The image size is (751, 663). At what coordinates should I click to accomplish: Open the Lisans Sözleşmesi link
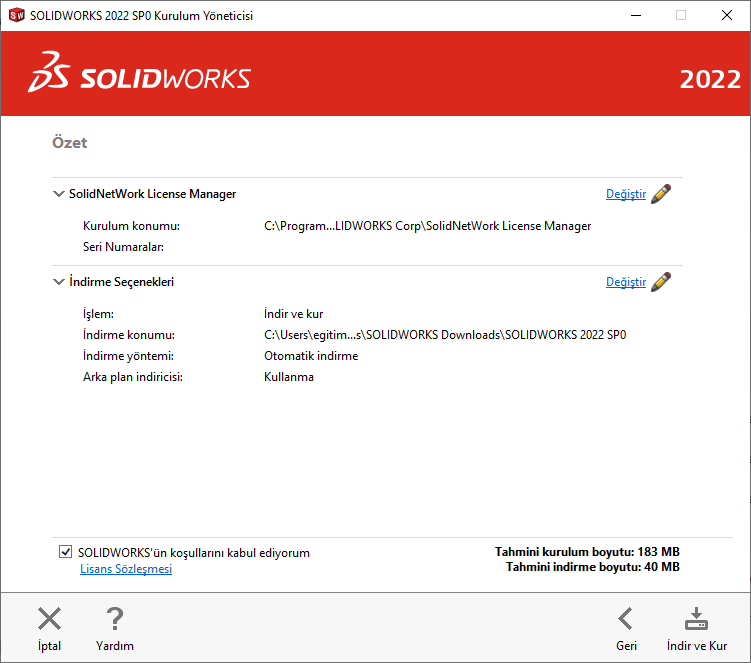coord(126,569)
